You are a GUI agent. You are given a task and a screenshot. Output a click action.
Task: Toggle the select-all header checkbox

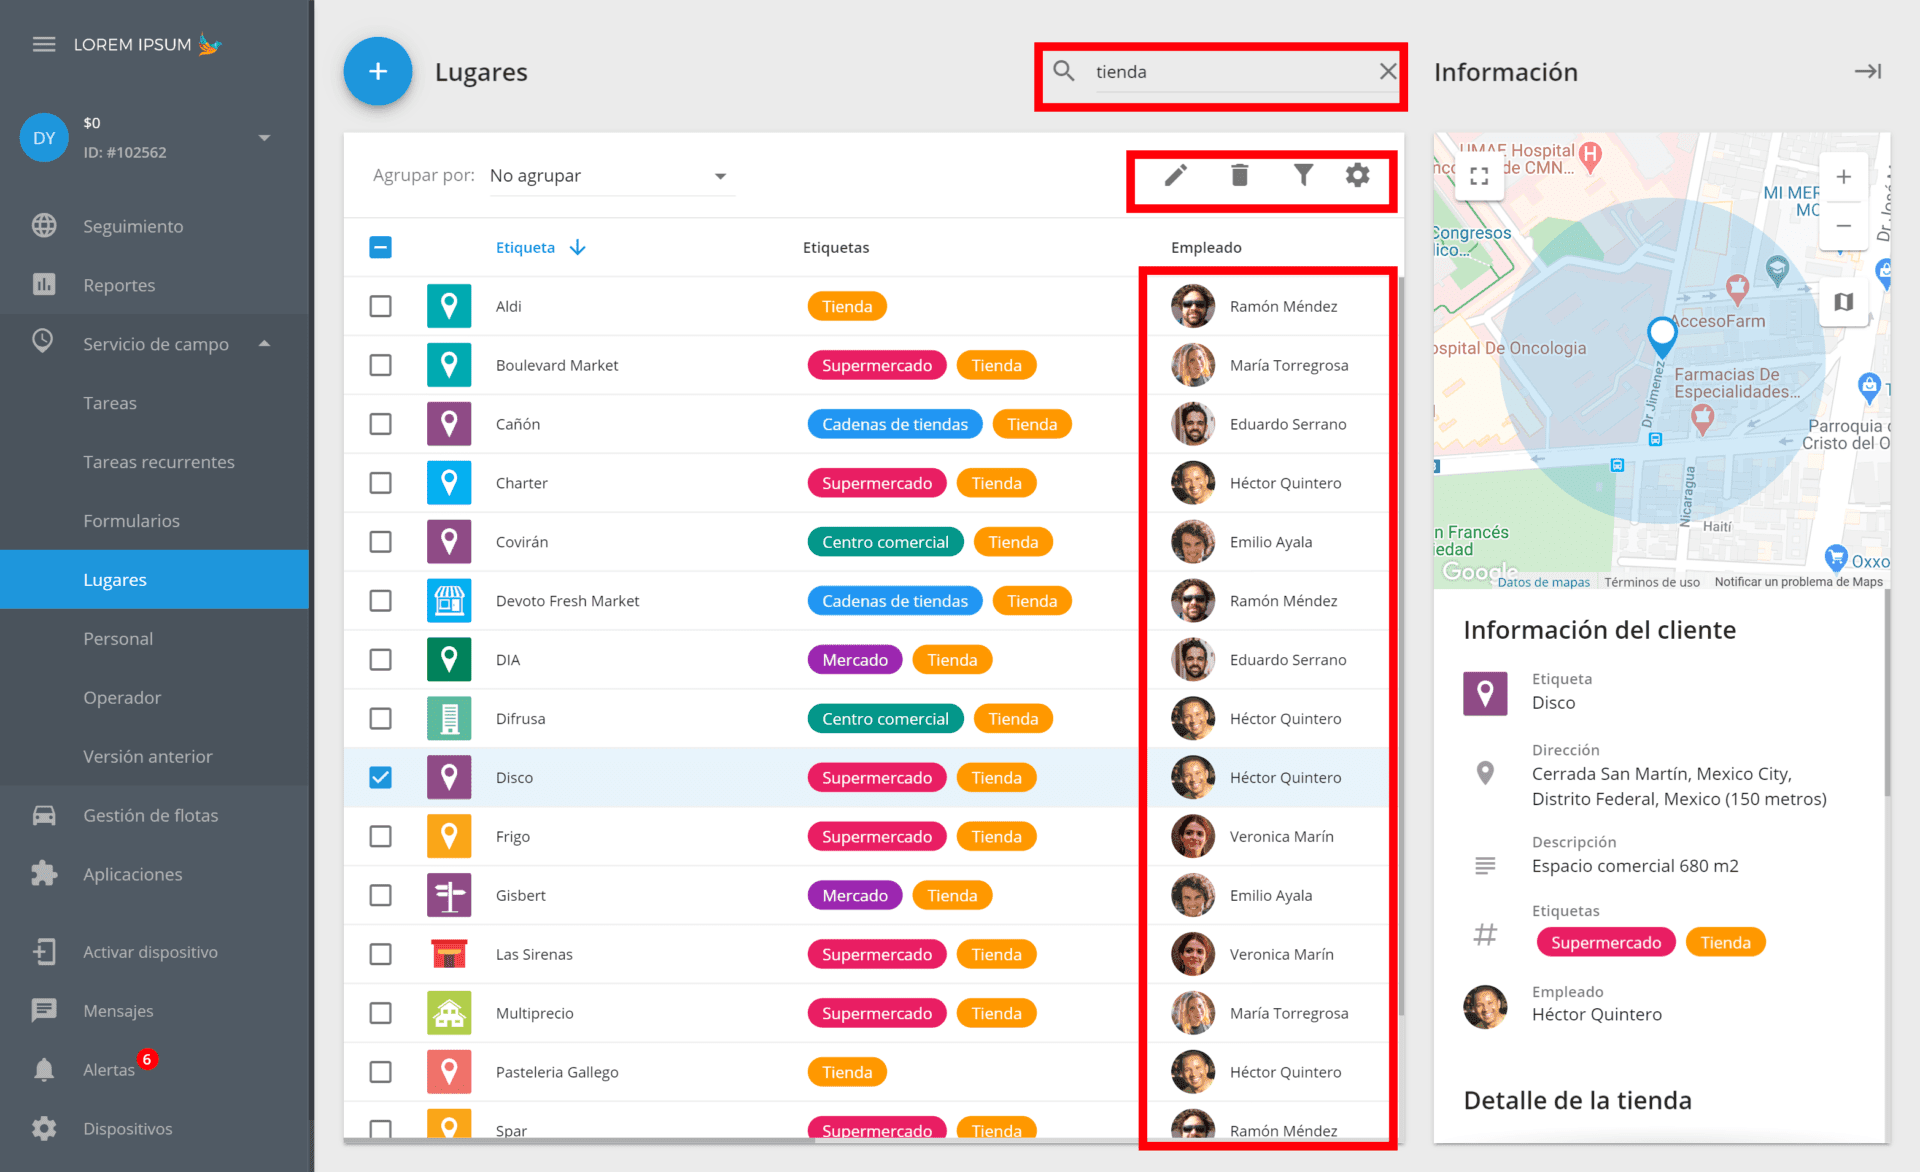pos(380,247)
